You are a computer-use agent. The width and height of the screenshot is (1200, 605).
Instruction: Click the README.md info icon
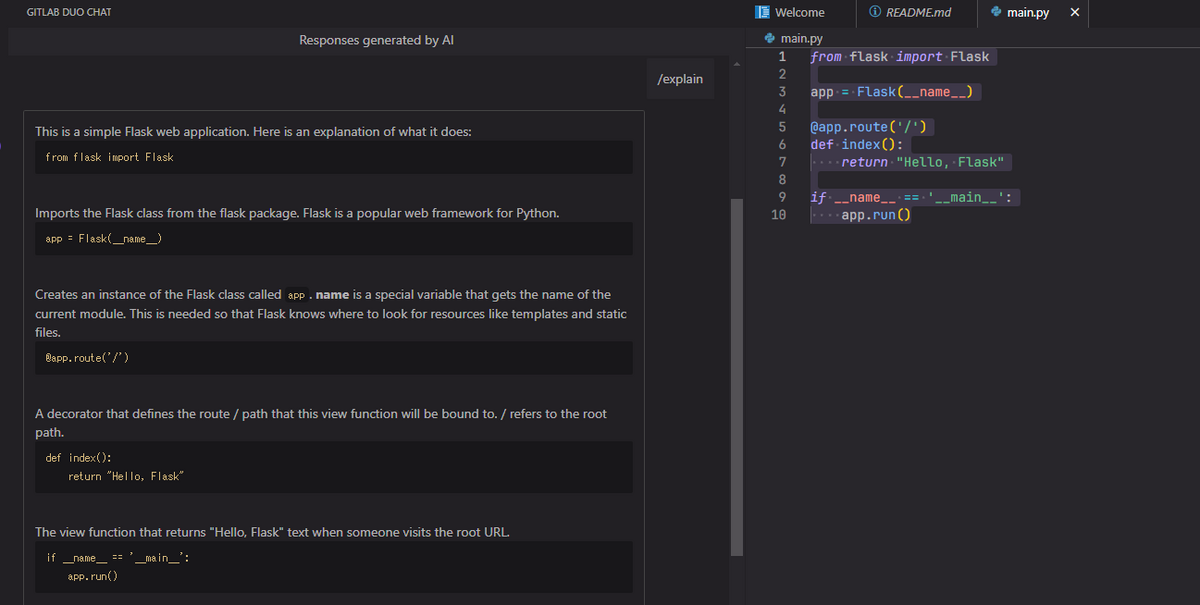click(x=875, y=12)
